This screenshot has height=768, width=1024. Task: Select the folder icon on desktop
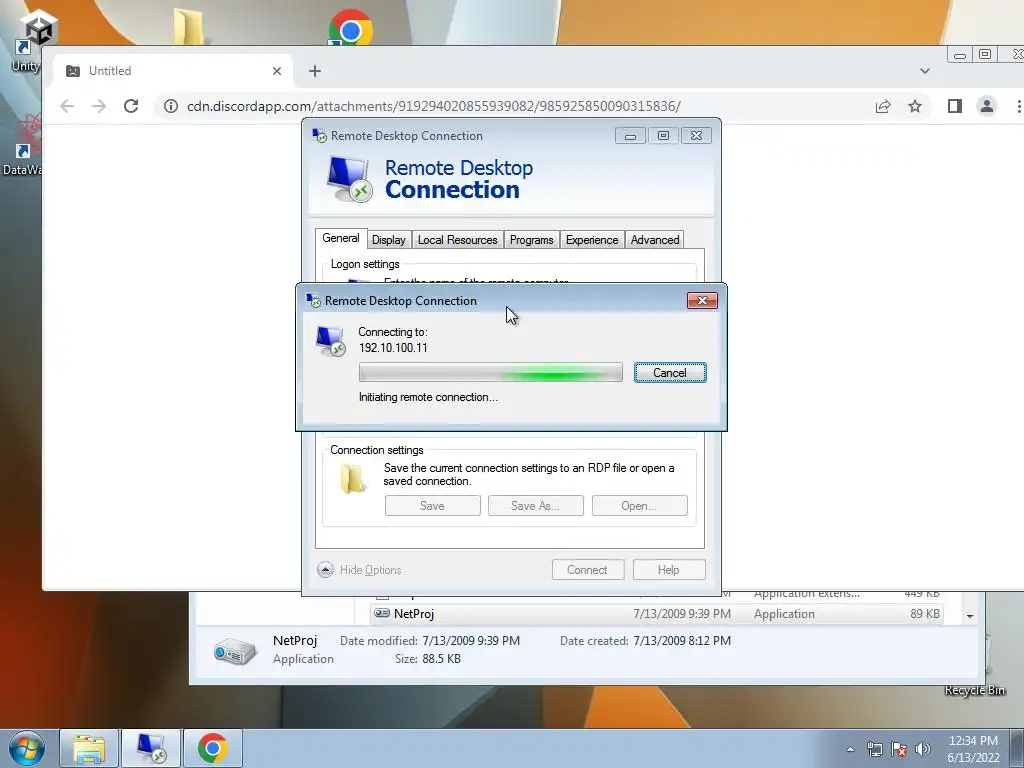tap(188, 27)
